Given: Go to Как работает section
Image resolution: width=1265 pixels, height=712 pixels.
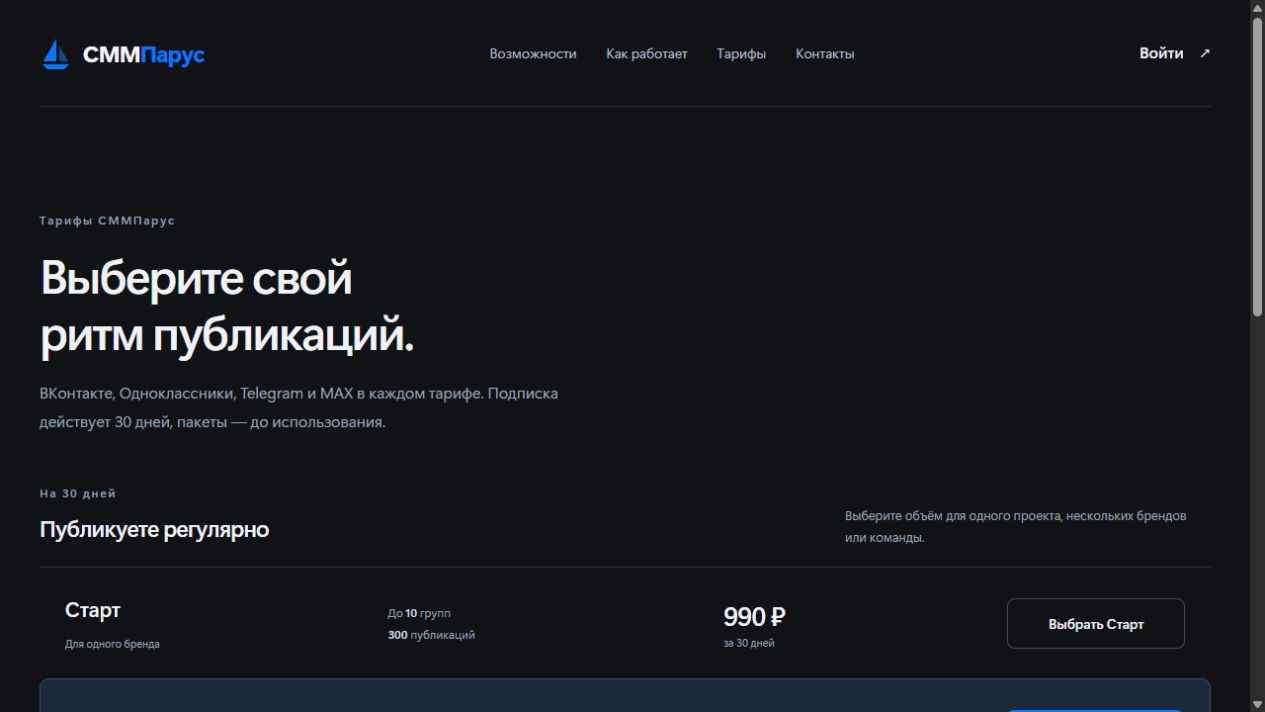Looking at the screenshot, I should click(x=647, y=54).
